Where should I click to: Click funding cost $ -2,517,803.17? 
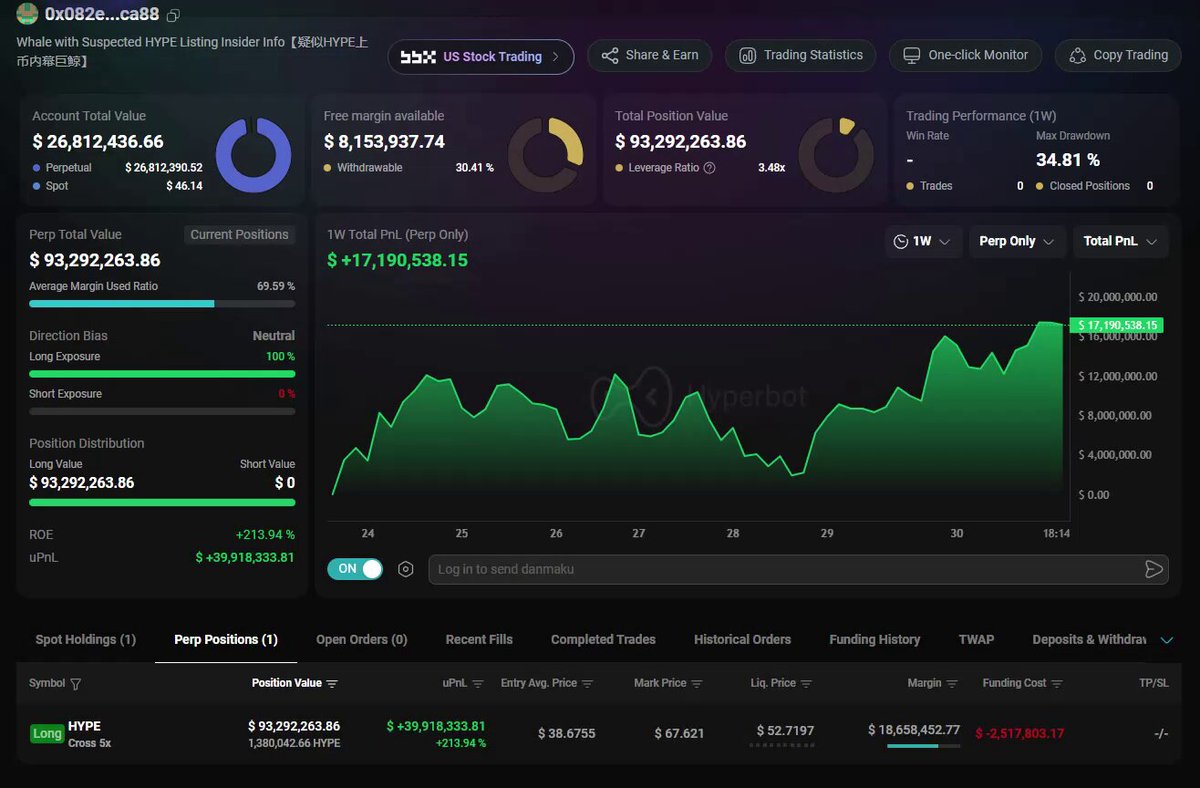1019,733
